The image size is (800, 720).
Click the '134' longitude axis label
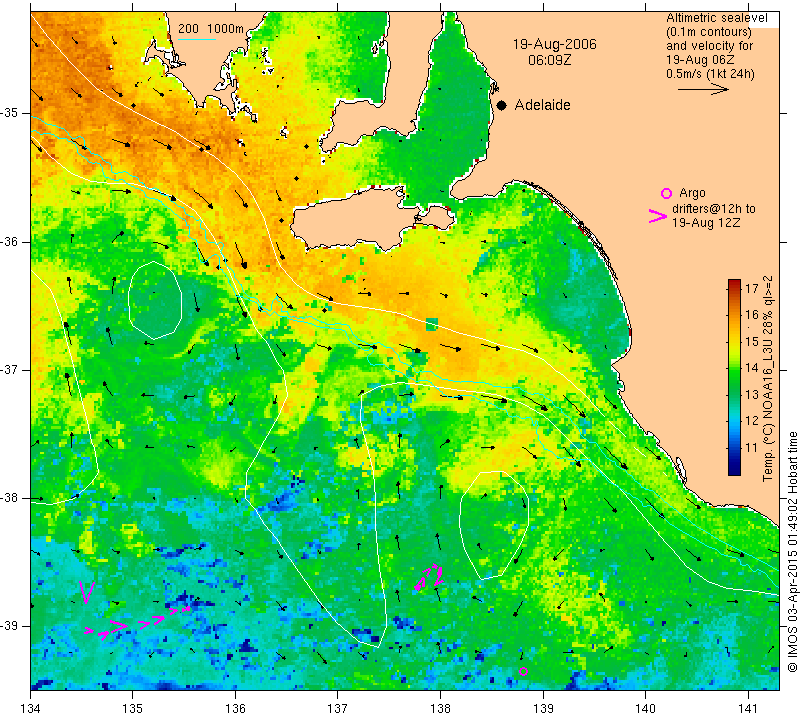tap(31, 708)
